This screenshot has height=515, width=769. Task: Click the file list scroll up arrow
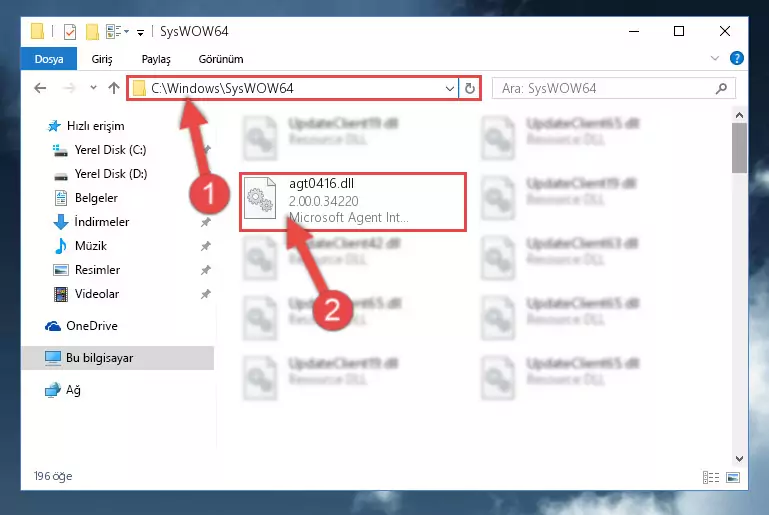pyautogui.click(x=739, y=116)
